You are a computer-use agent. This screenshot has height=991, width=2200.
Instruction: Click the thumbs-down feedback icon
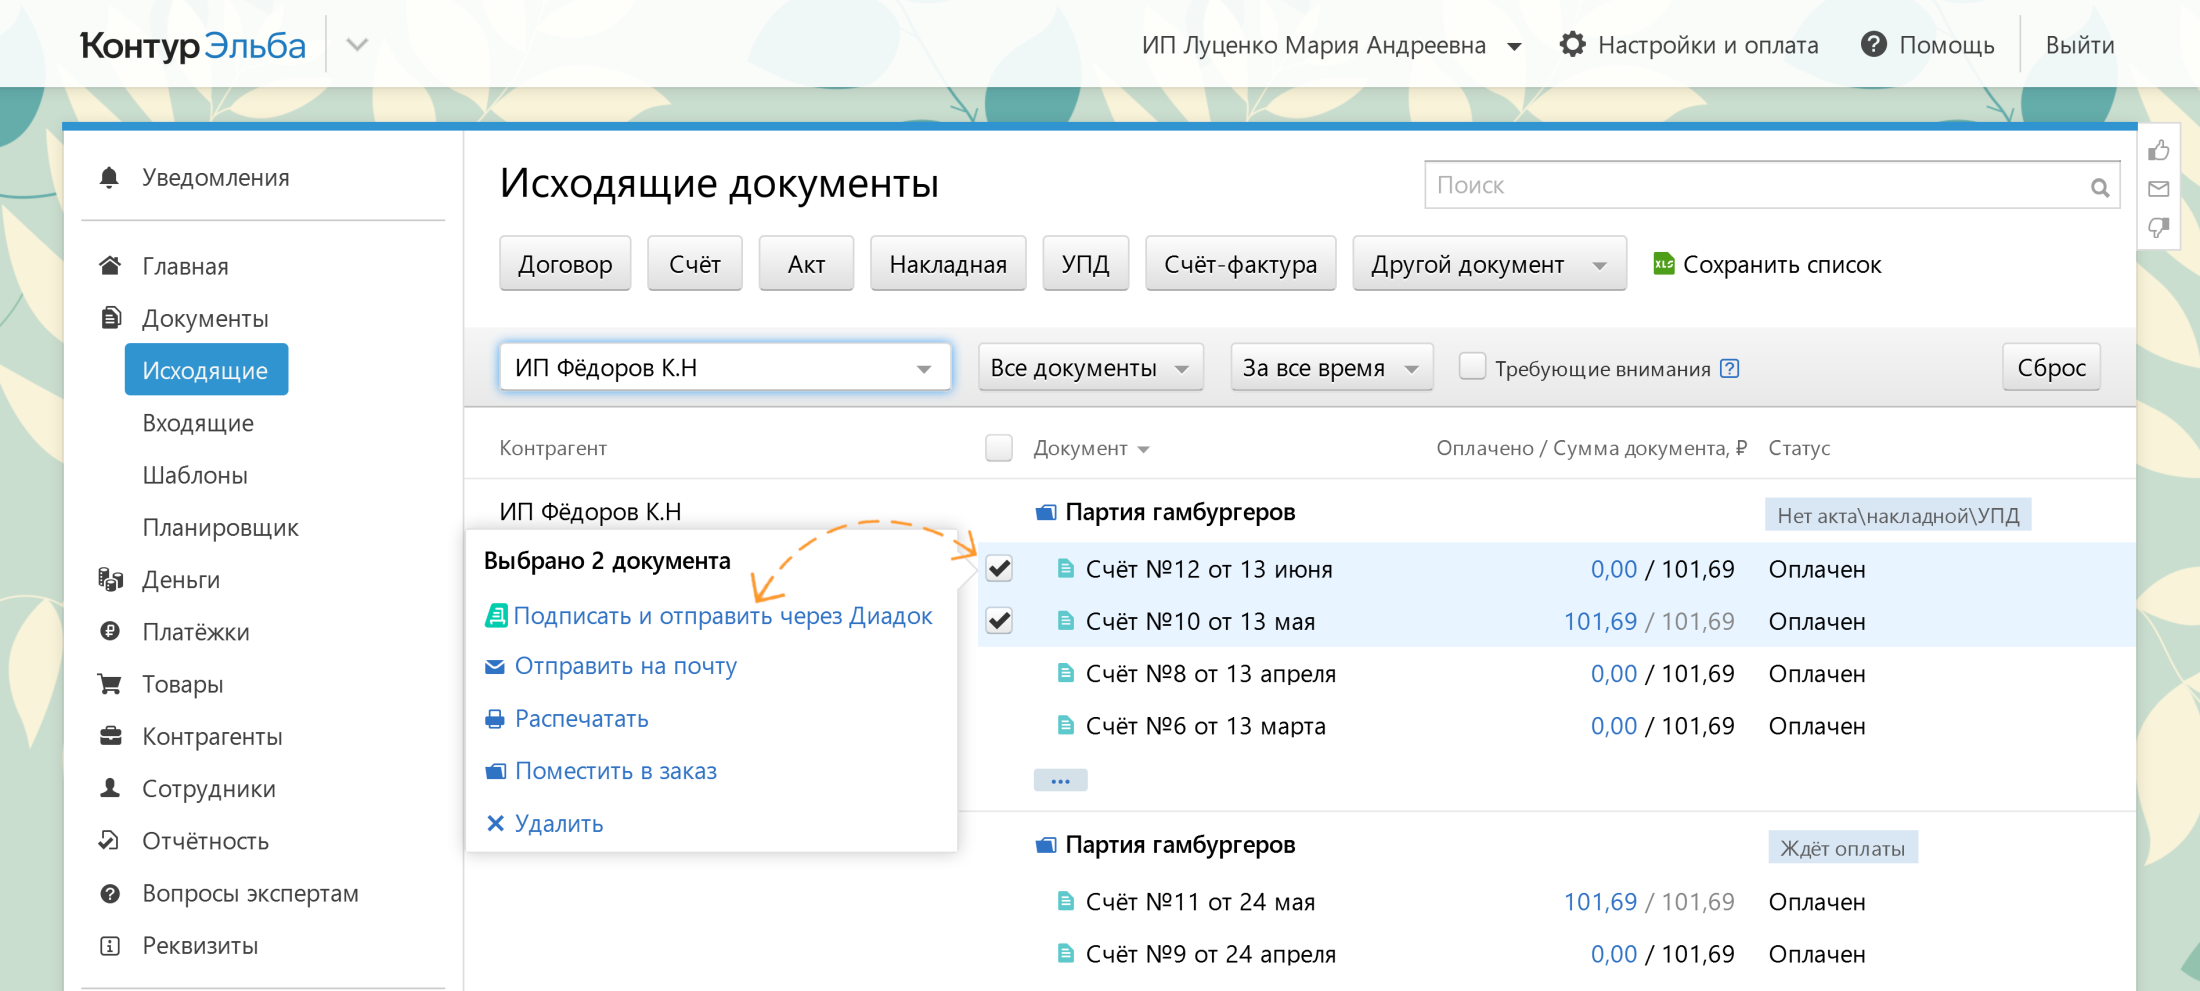point(2159,228)
